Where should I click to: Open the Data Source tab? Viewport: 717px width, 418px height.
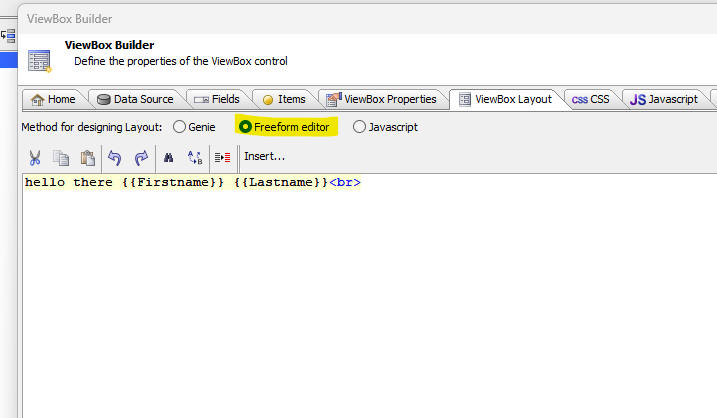tap(135, 99)
